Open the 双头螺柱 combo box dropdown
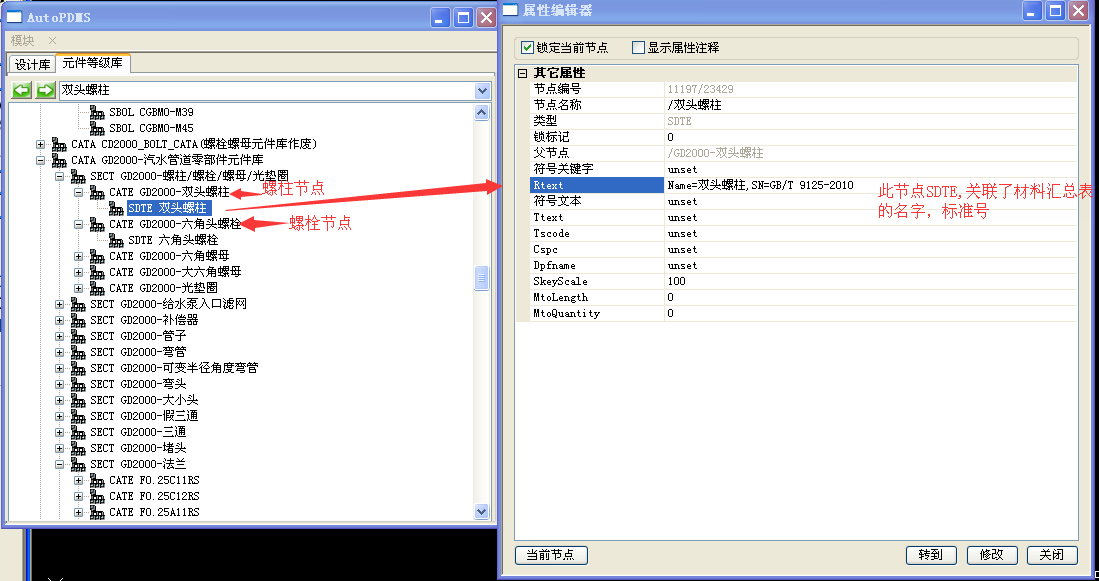Image resolution: width=1099 pixels, height=581 pixels. [483, 91]
